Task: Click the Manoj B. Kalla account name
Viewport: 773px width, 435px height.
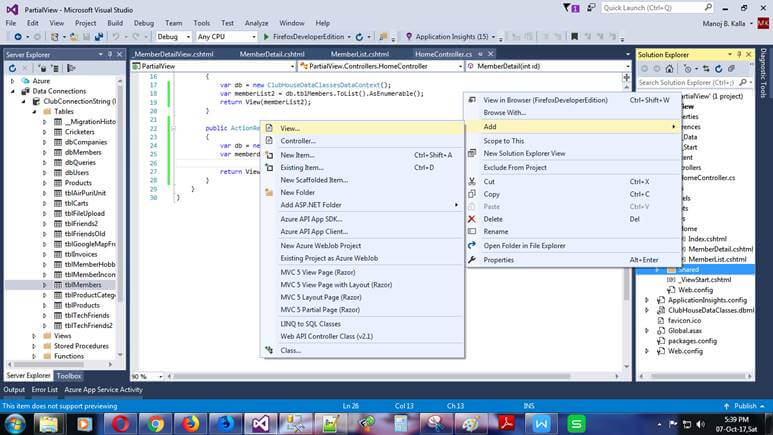Action: point(724,23)
